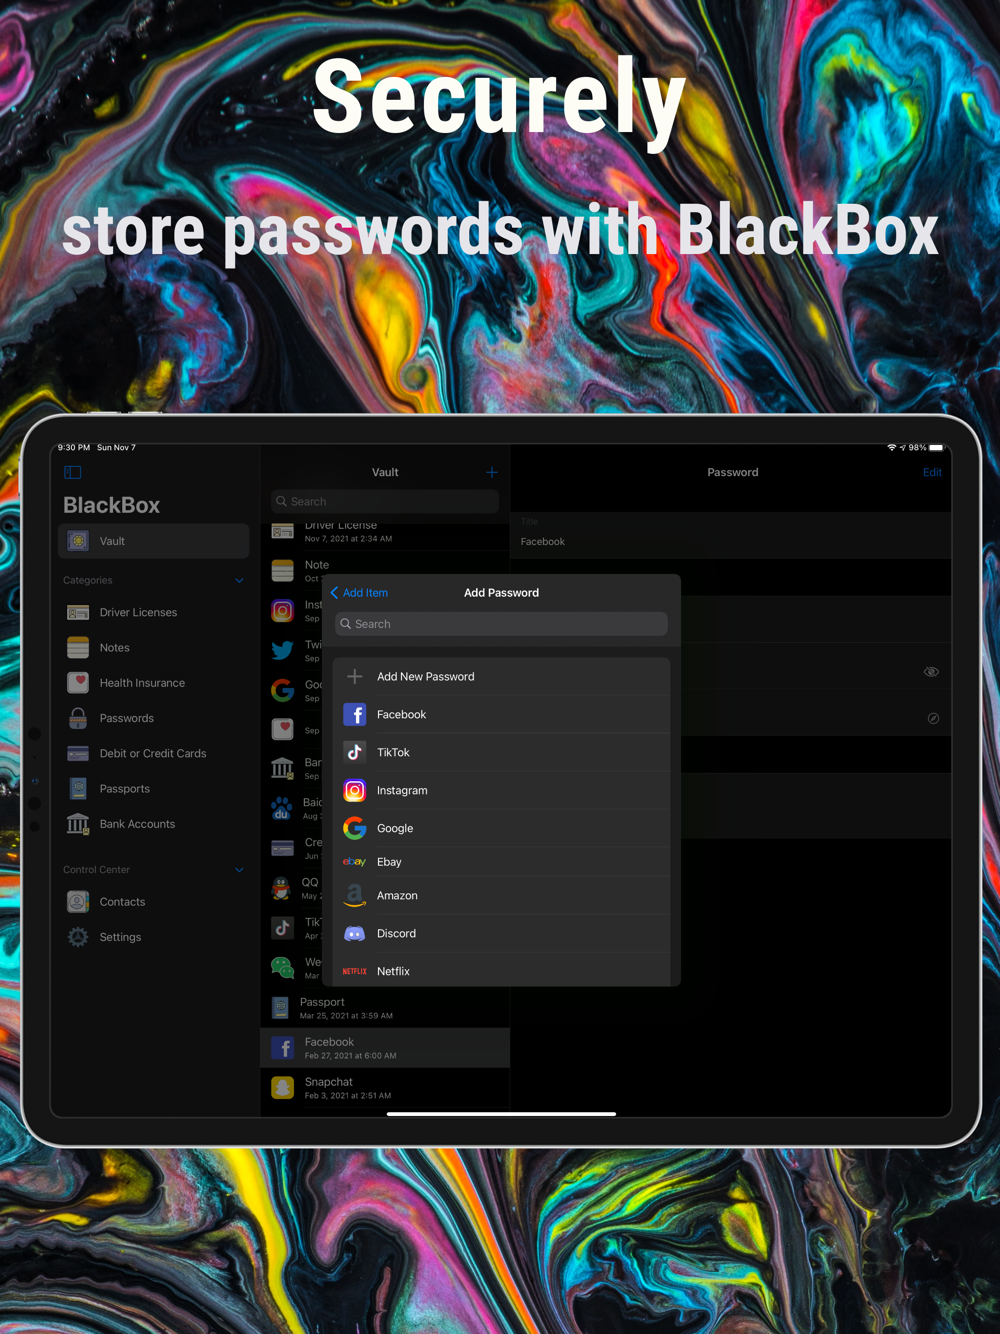Choose Add New Password

tap(501, 677)
